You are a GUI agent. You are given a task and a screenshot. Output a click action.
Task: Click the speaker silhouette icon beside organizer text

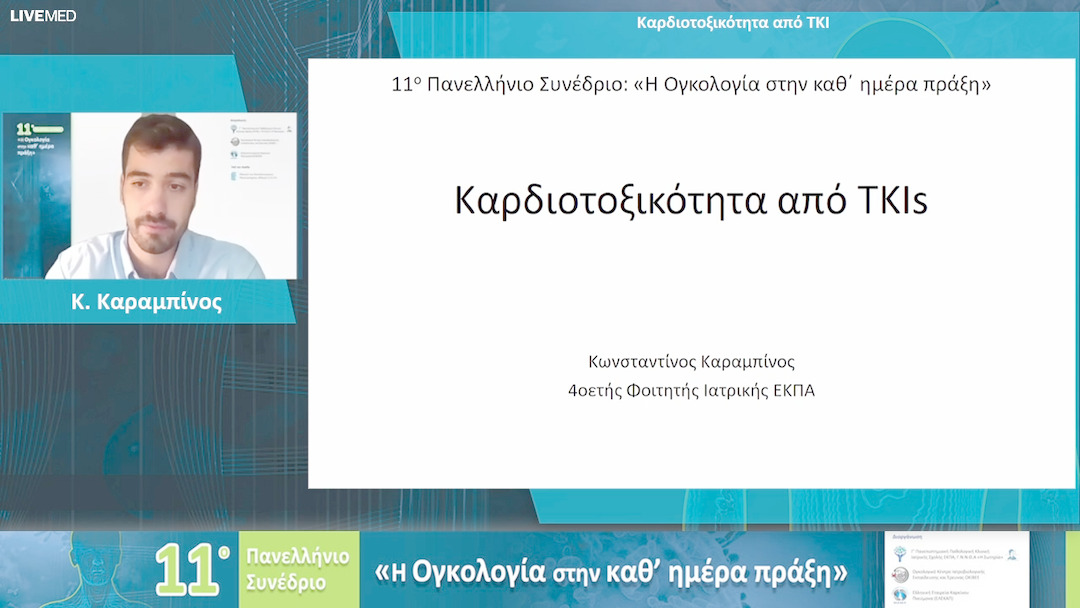1012,554
